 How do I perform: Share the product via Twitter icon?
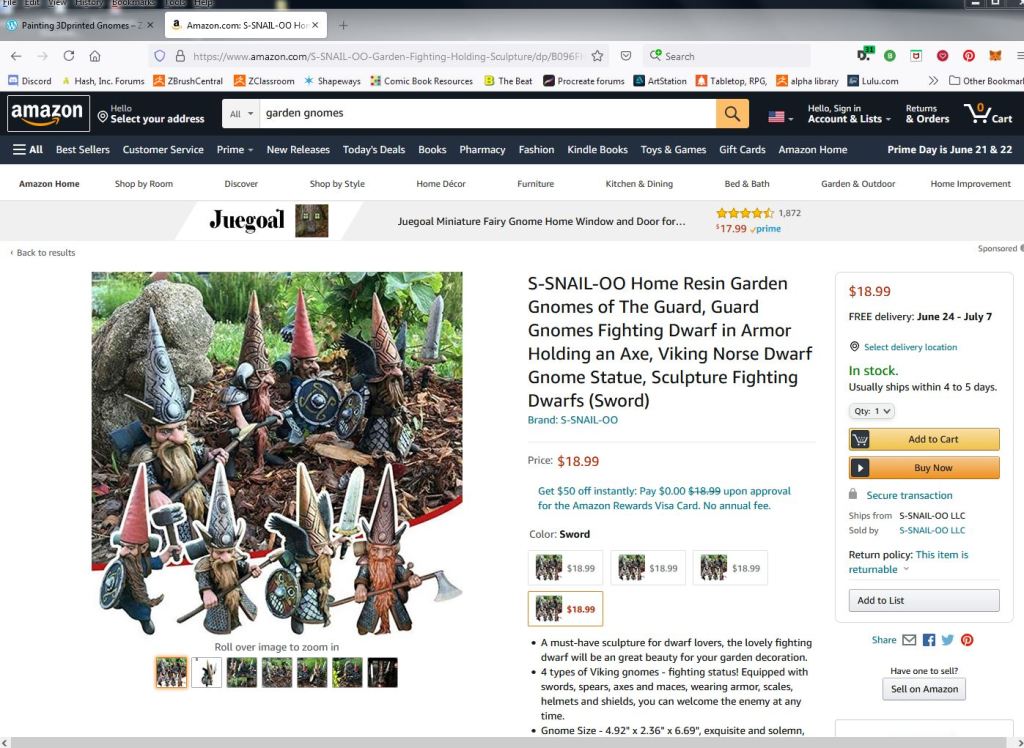coord(948,640)
